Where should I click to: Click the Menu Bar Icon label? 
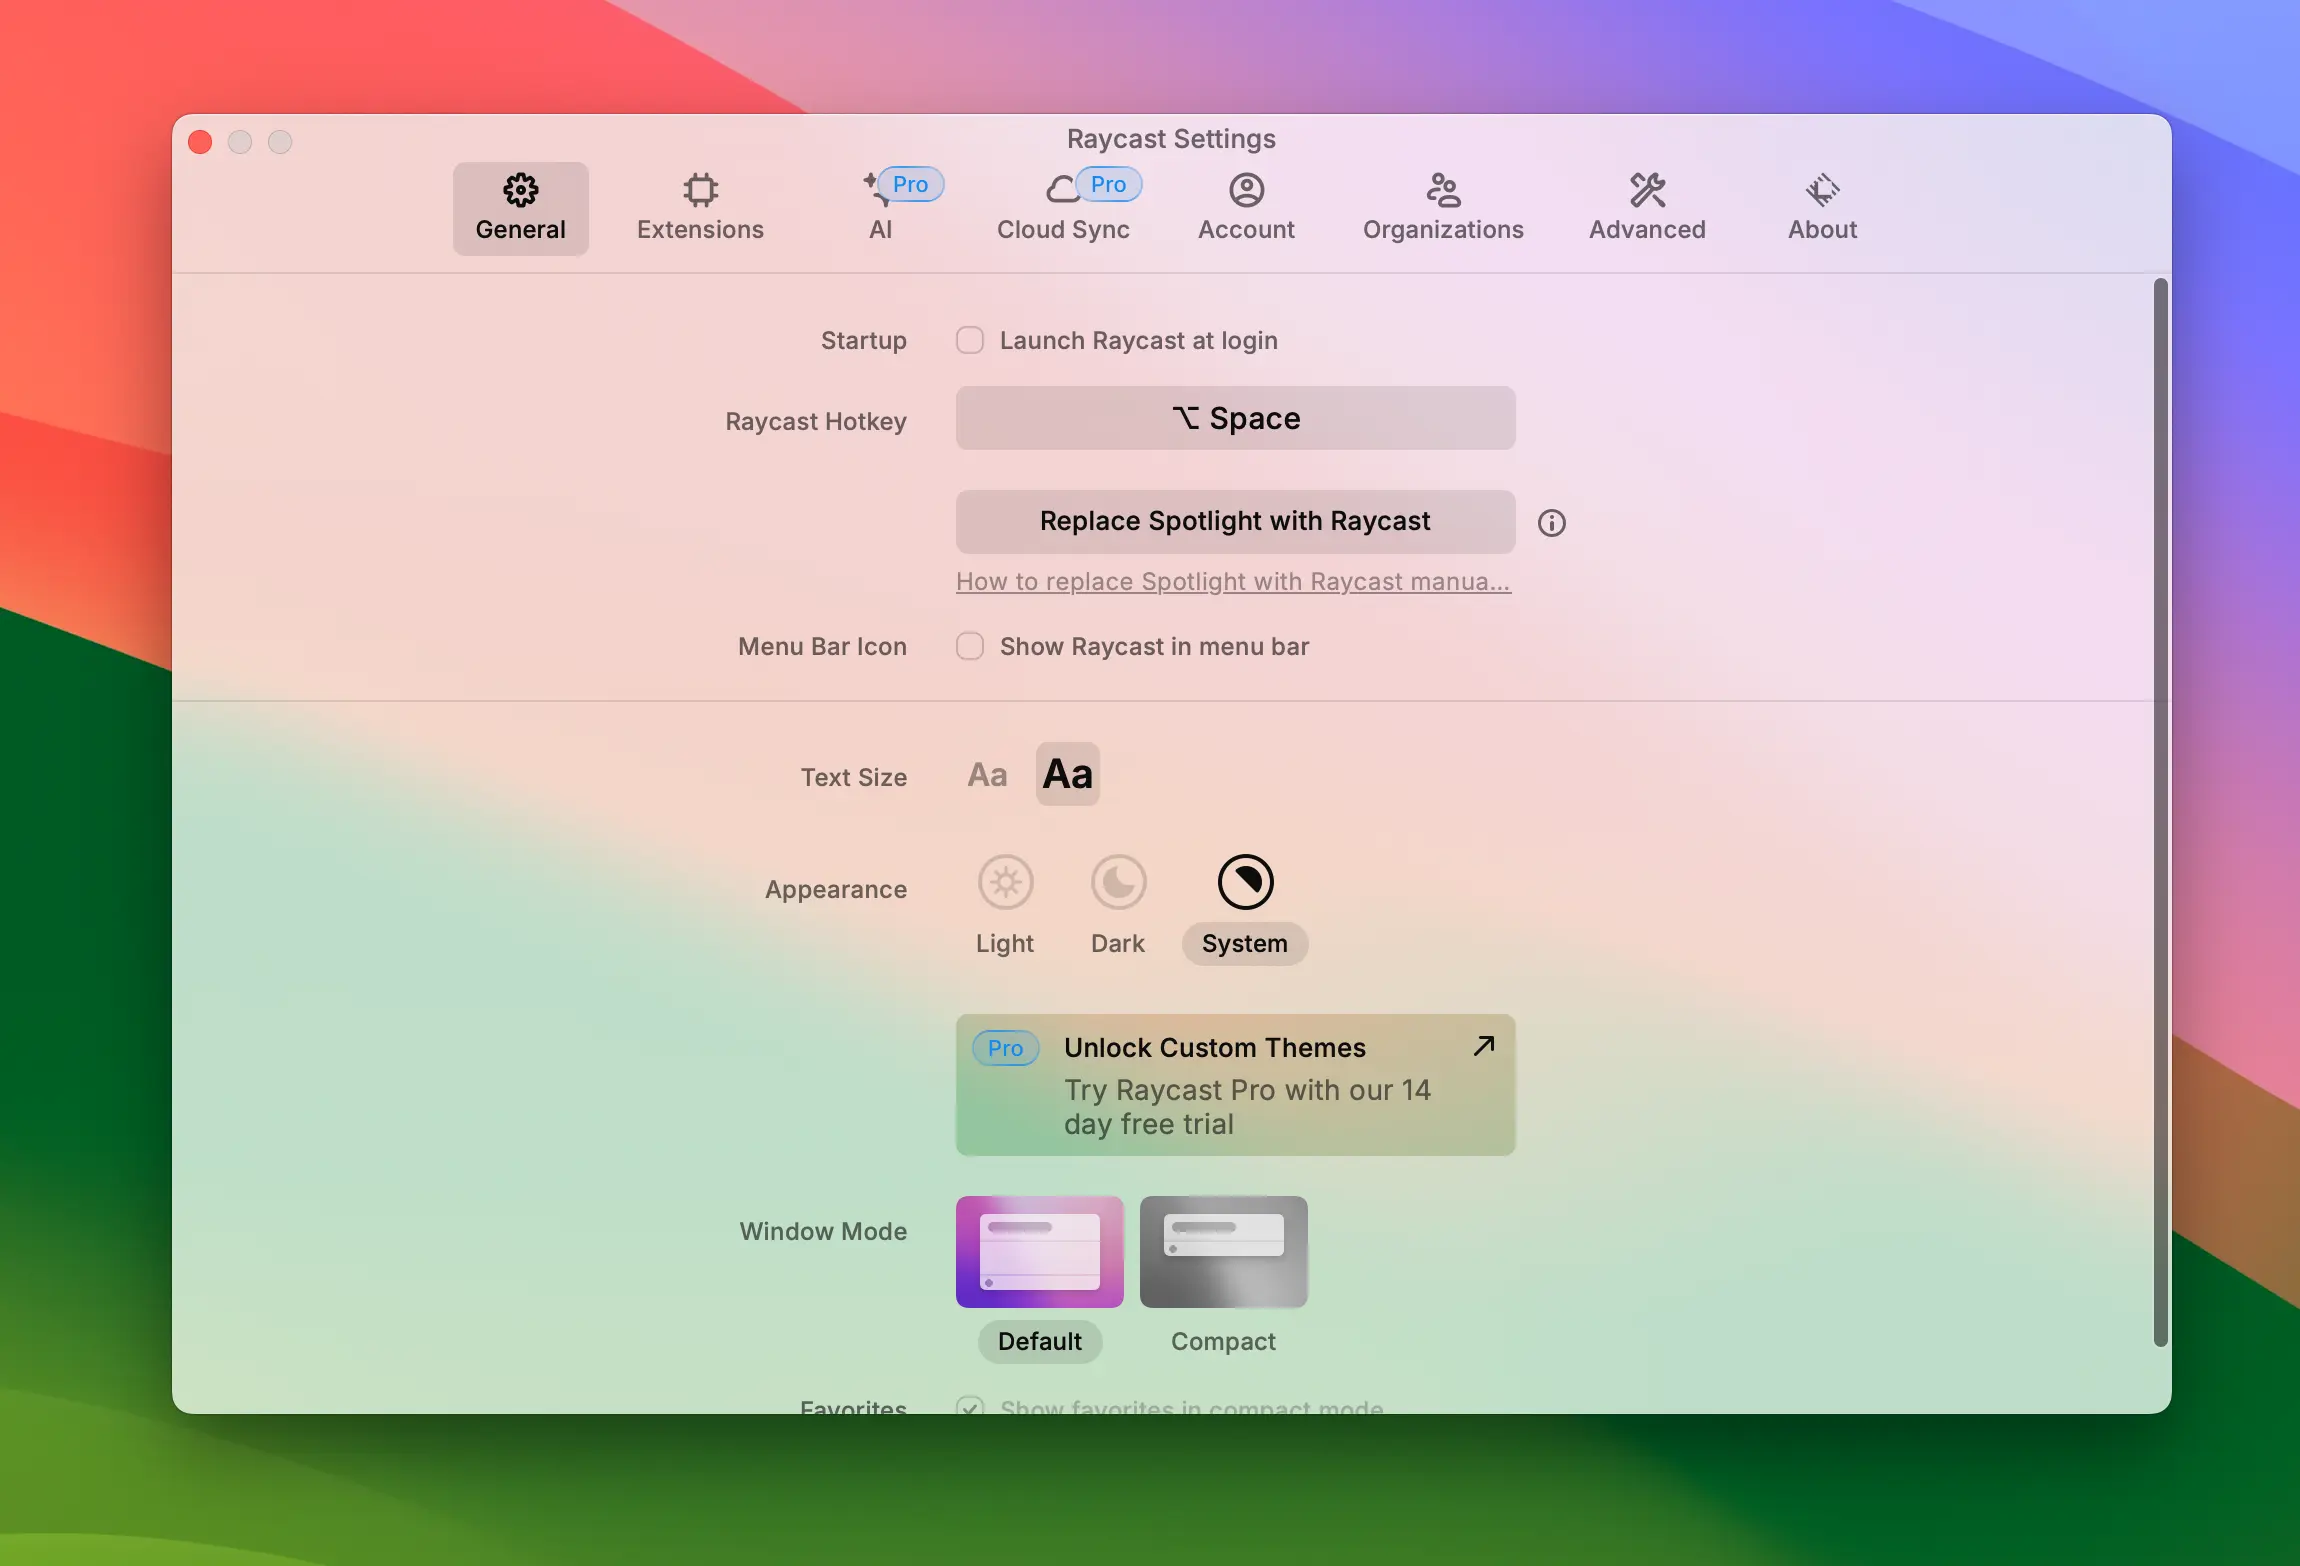tap(822, 646)
